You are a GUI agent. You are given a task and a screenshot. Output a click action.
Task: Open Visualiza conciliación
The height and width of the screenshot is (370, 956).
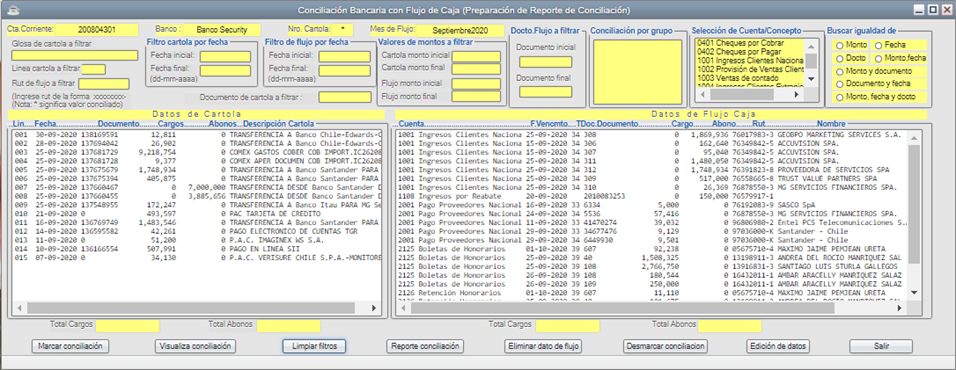[195, 346]
